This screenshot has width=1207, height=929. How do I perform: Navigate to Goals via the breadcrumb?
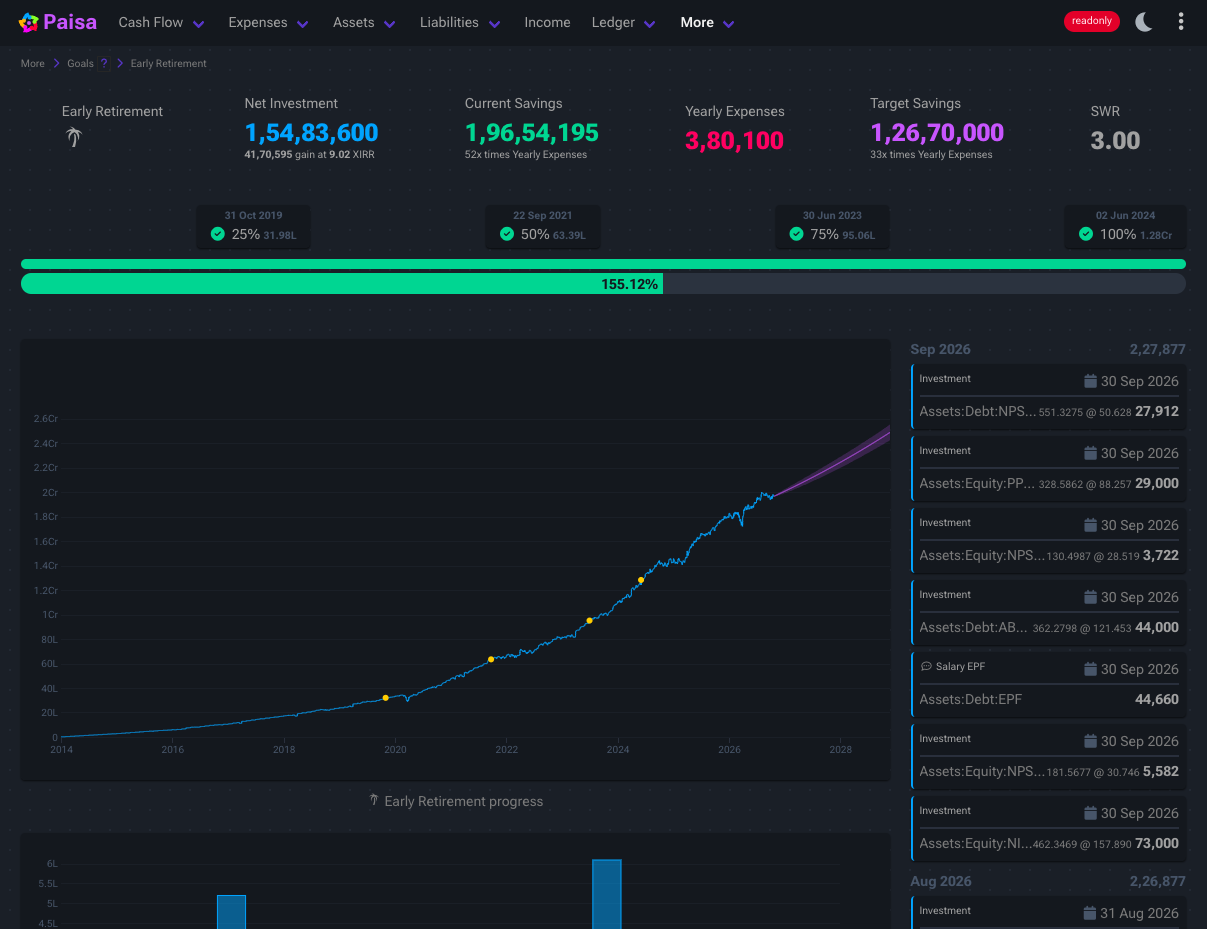point(81,63)
